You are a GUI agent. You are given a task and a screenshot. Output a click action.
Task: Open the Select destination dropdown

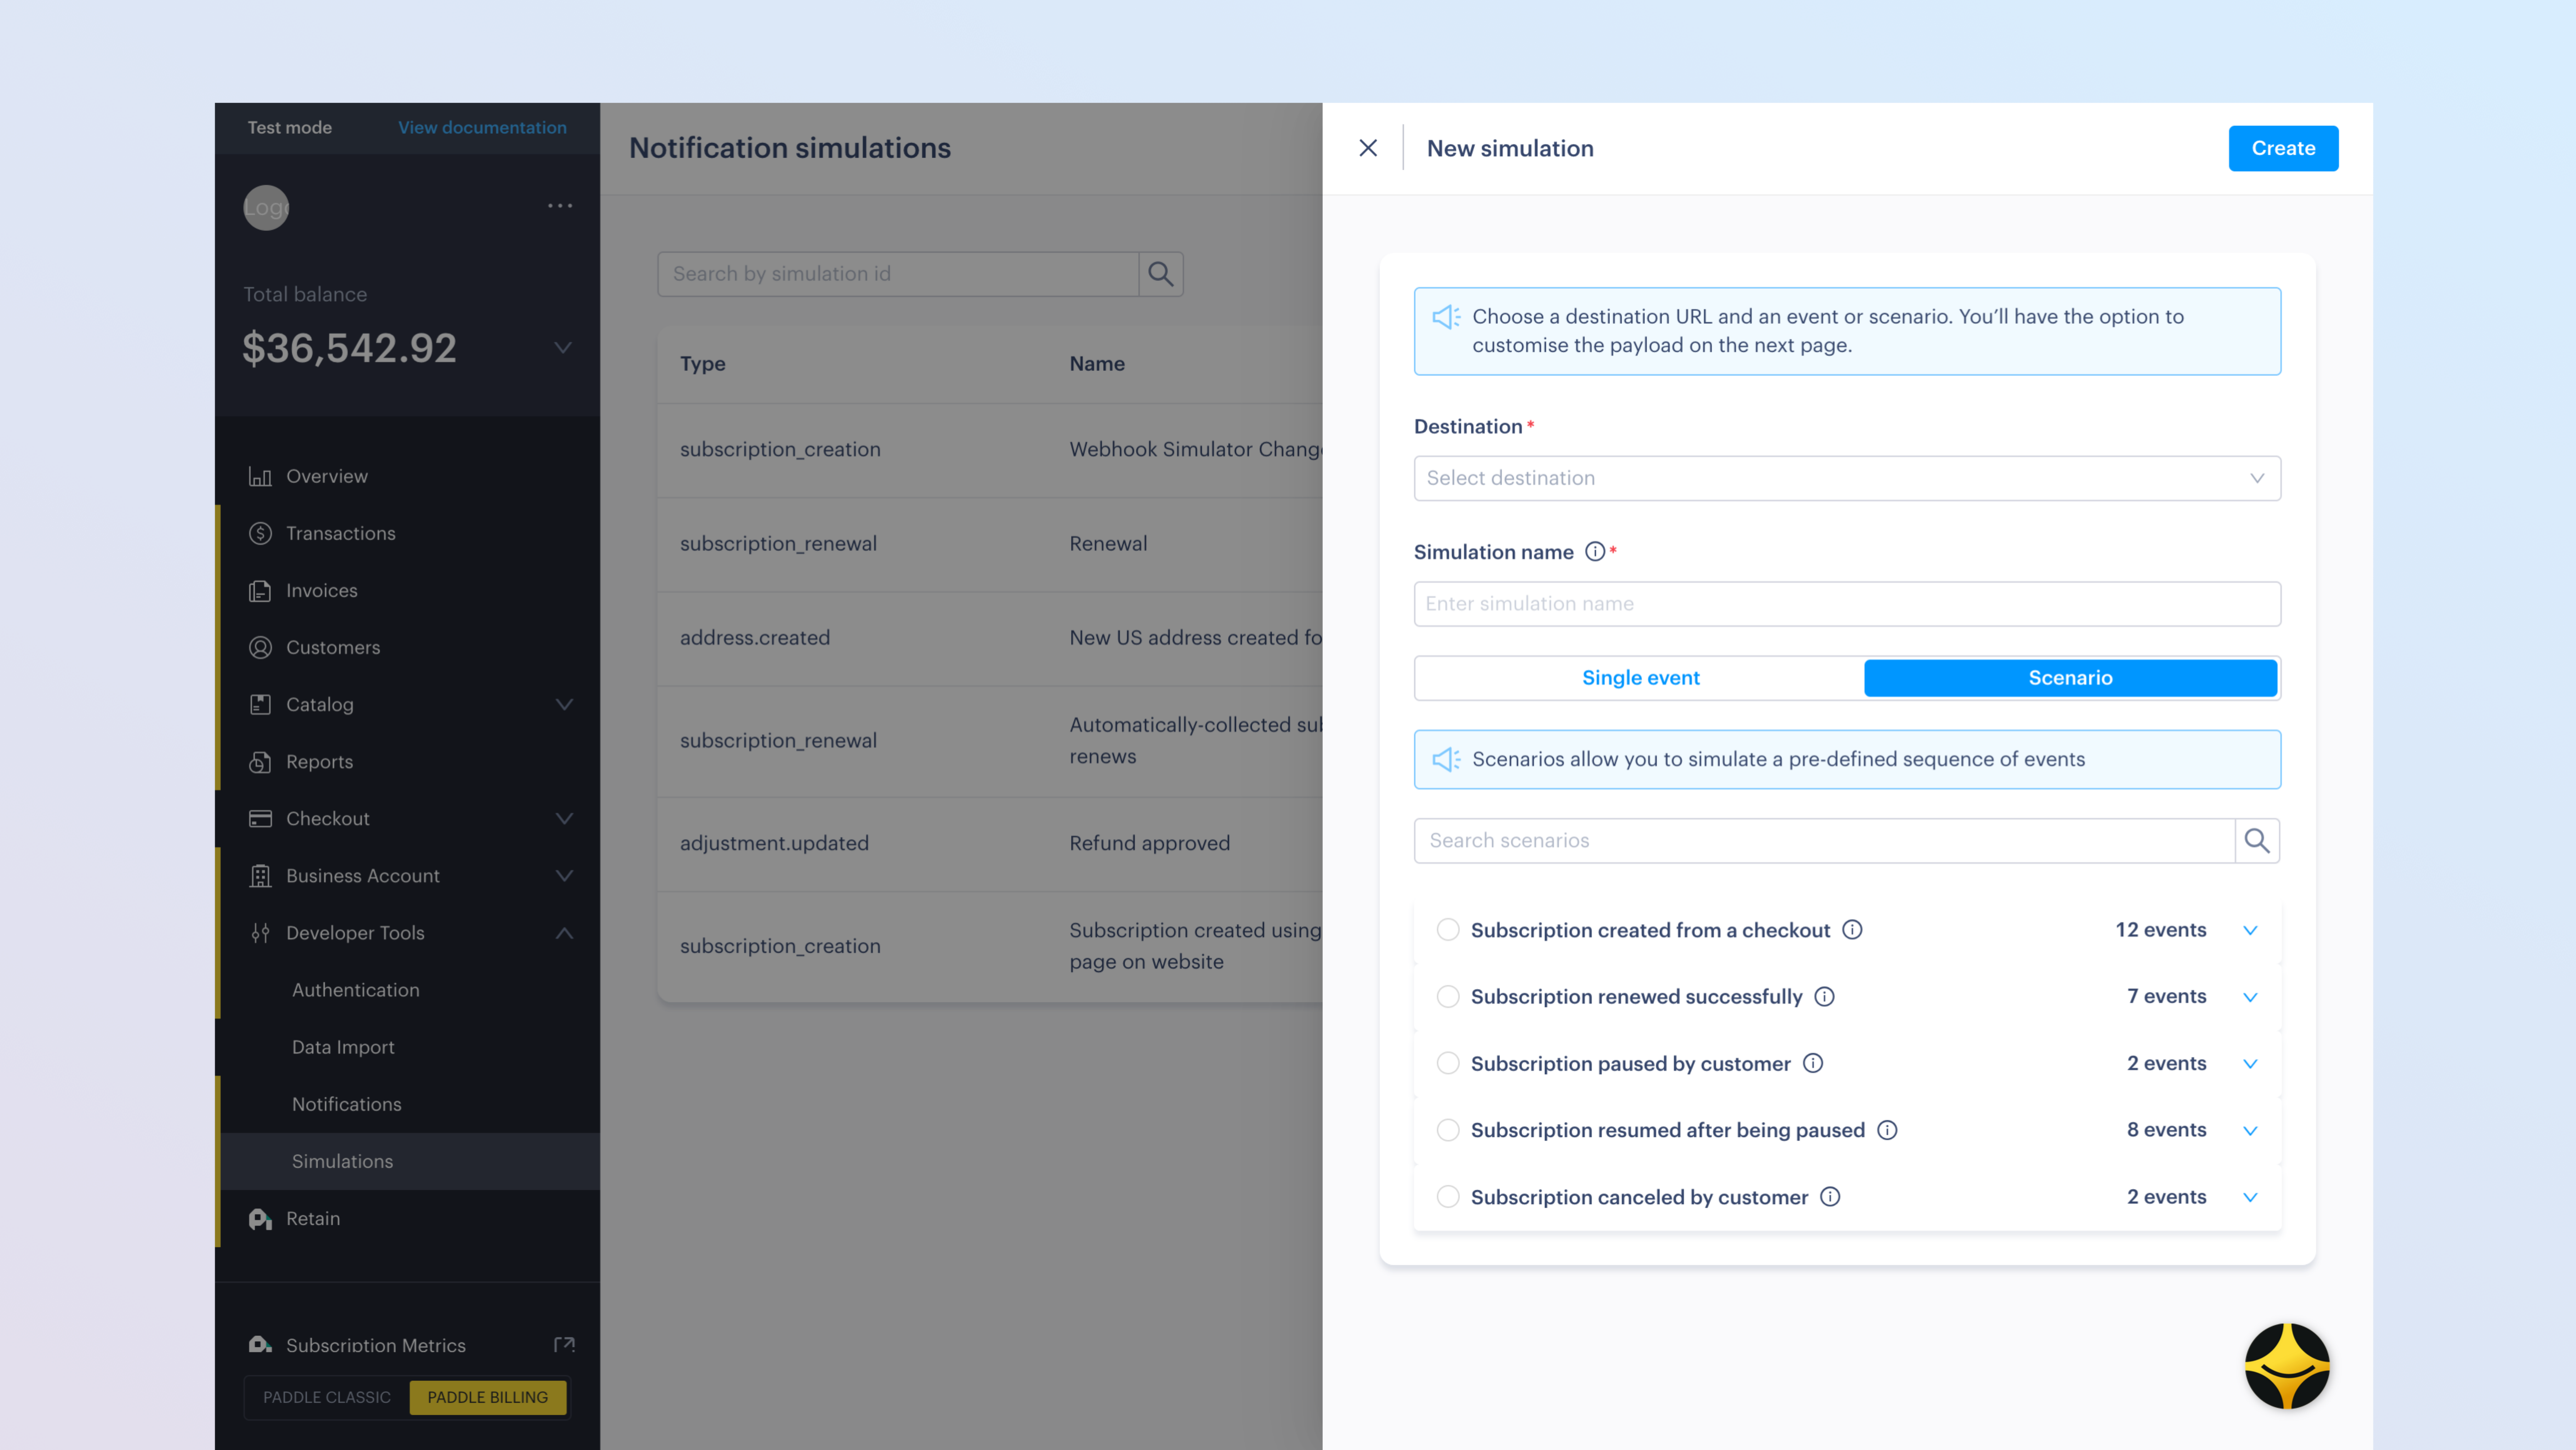1846,478
